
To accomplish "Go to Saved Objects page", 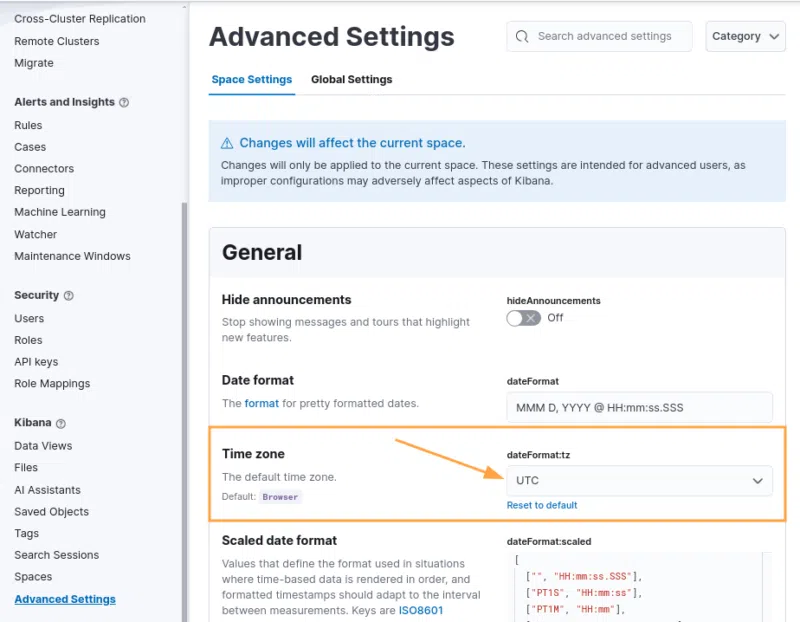I will tap(51, 512).
